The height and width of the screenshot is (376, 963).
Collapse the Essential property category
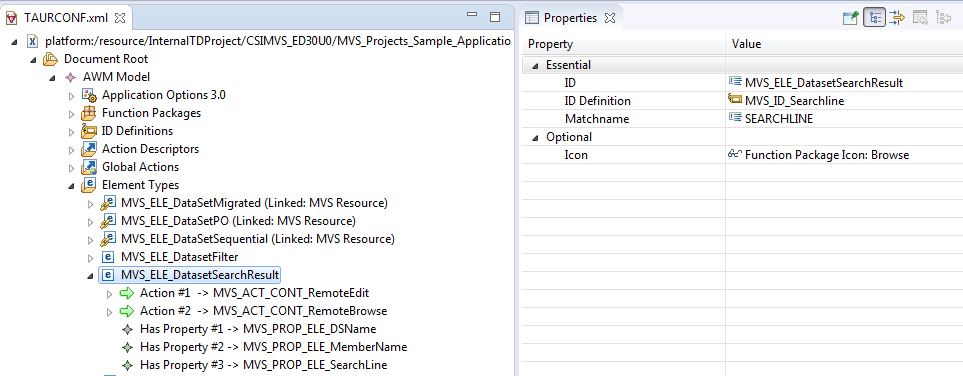(x=535, y=65)
